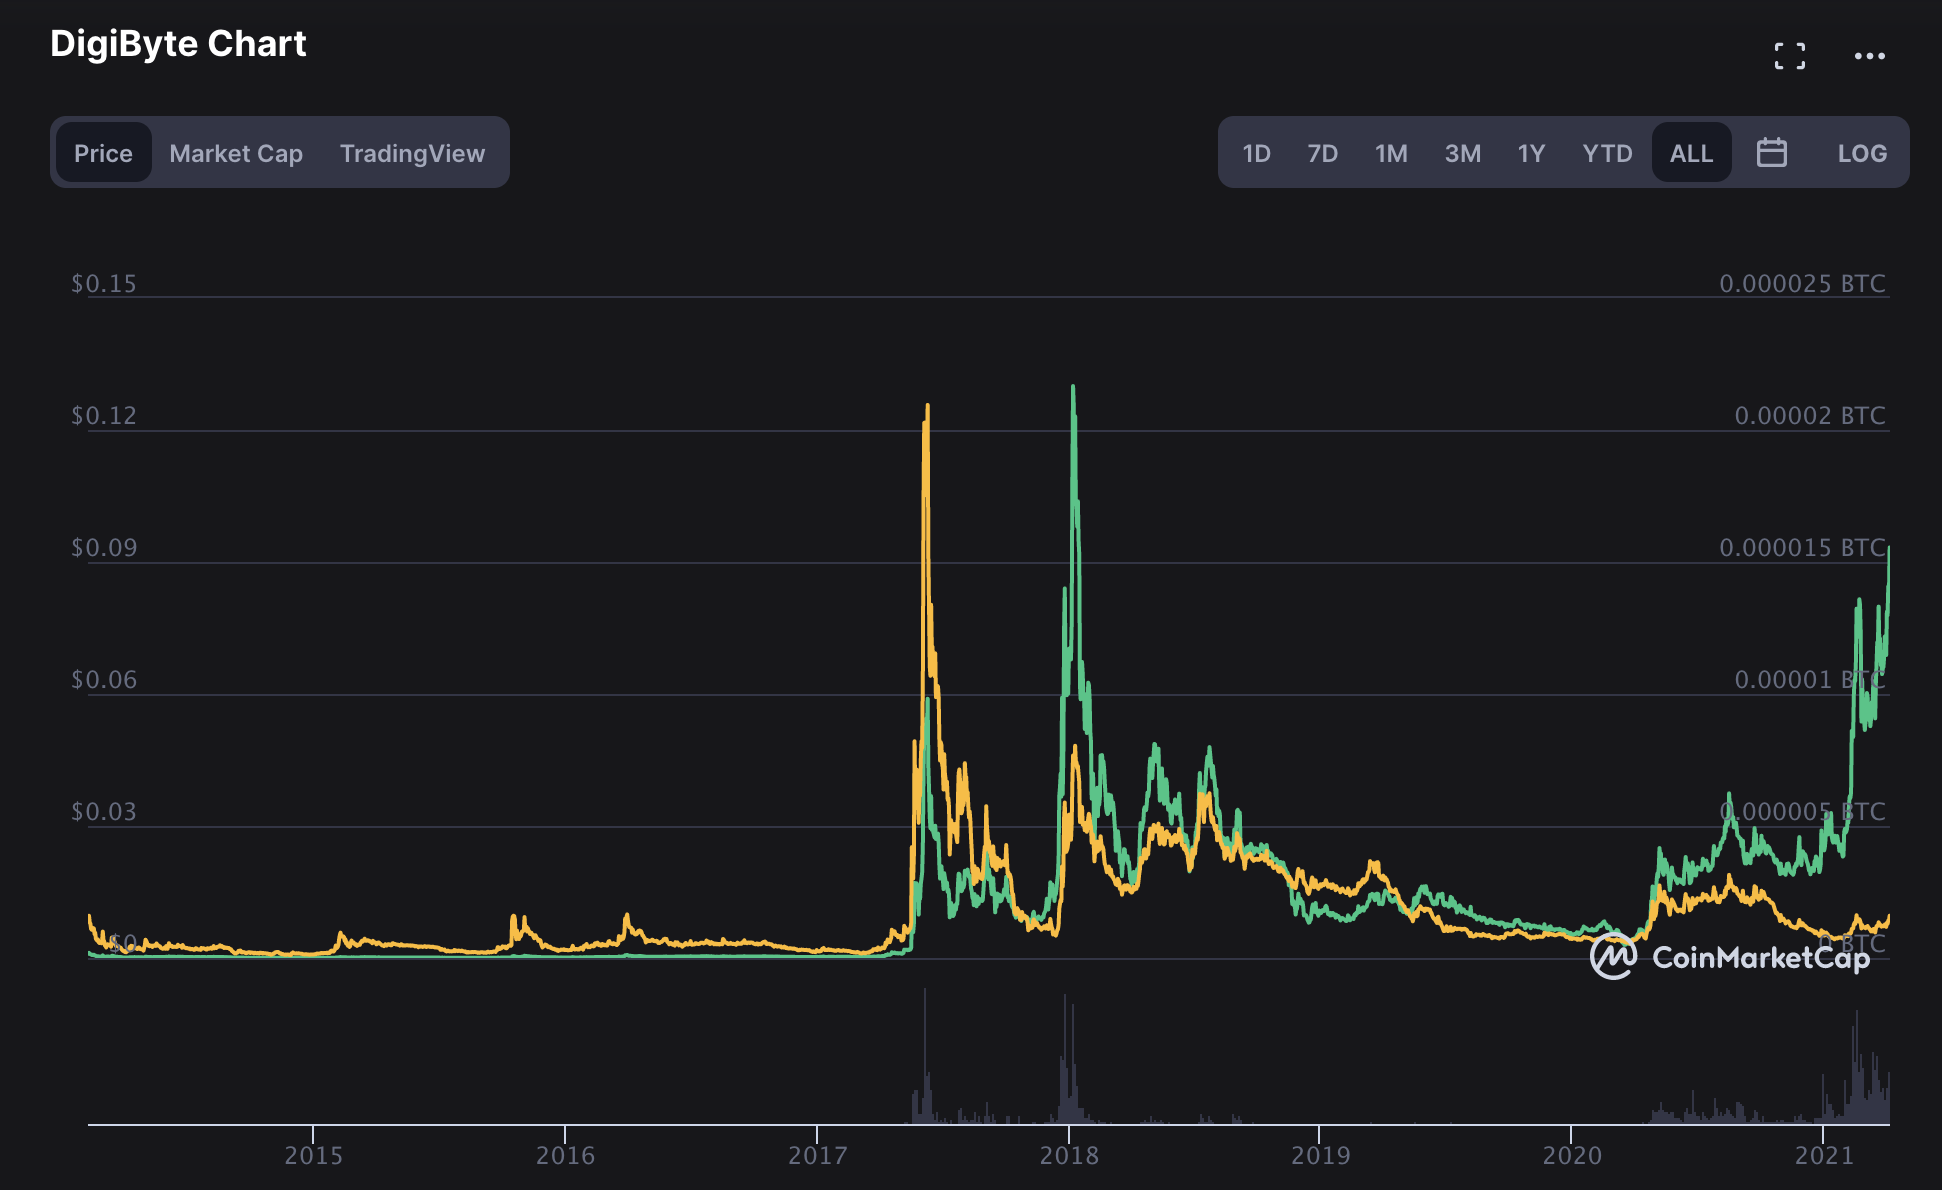Click the 0.000015 BTC axis label
Image resolution: width=1942 pixels, height=1190 pixels.
(1802, 548)
